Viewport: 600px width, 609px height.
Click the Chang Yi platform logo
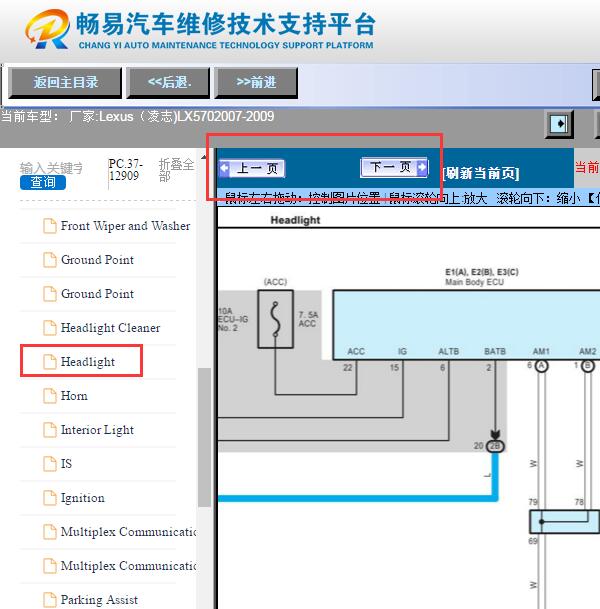click(x=200, y=30)
